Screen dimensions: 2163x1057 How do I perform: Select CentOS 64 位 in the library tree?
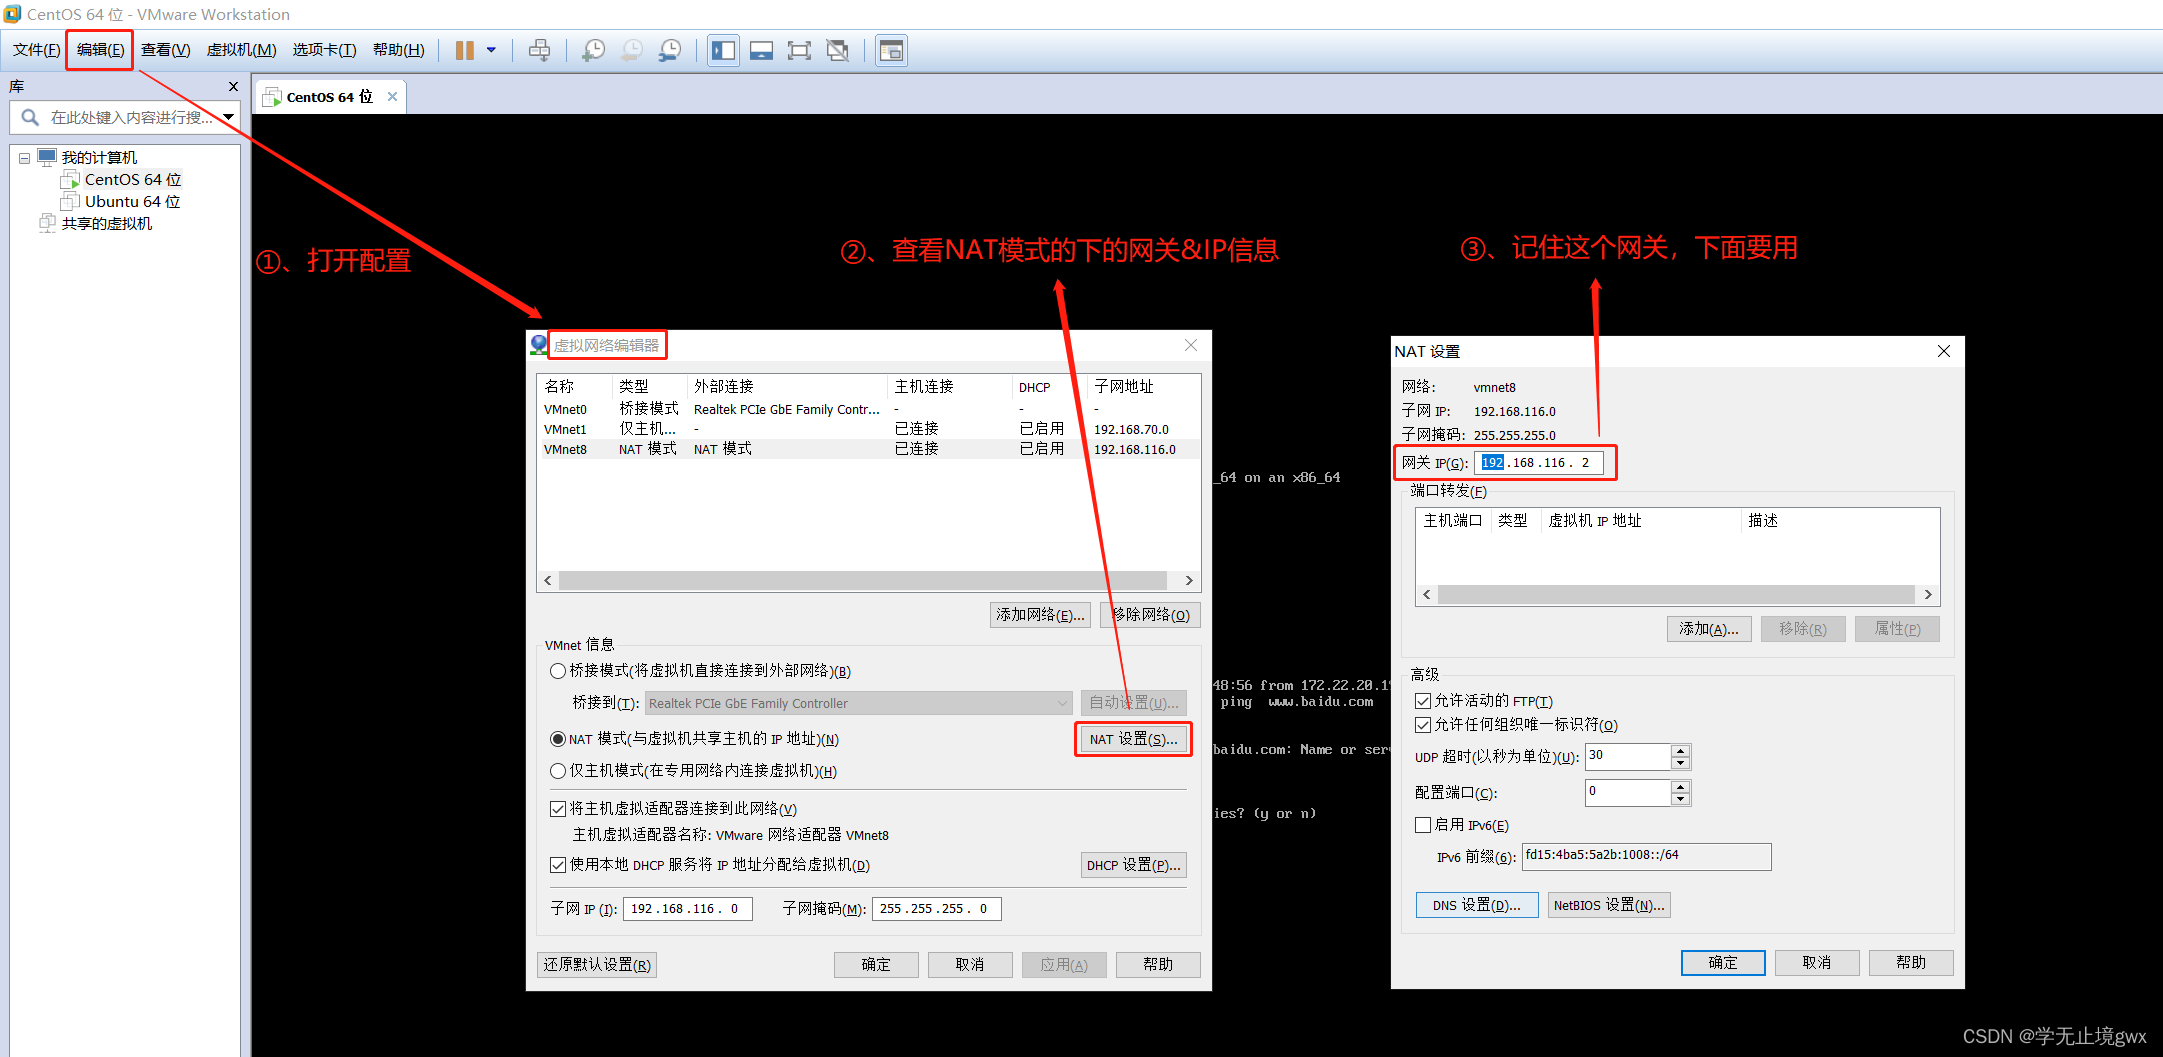click(133, 180)
